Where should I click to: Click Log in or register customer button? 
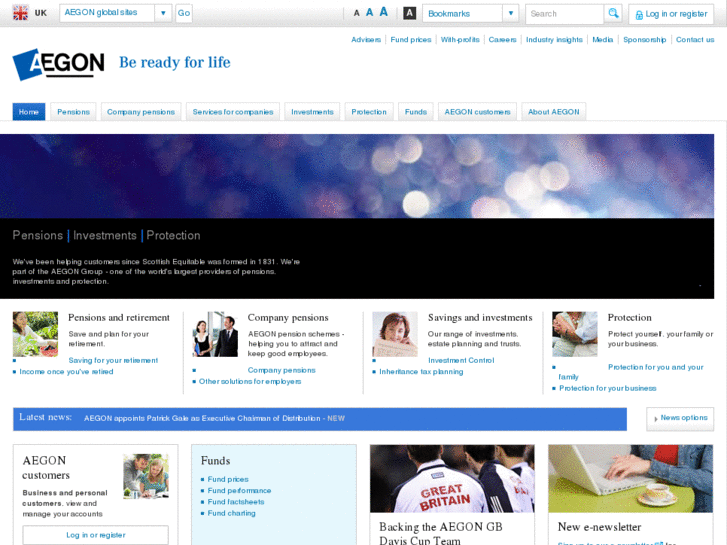[96, 535]
